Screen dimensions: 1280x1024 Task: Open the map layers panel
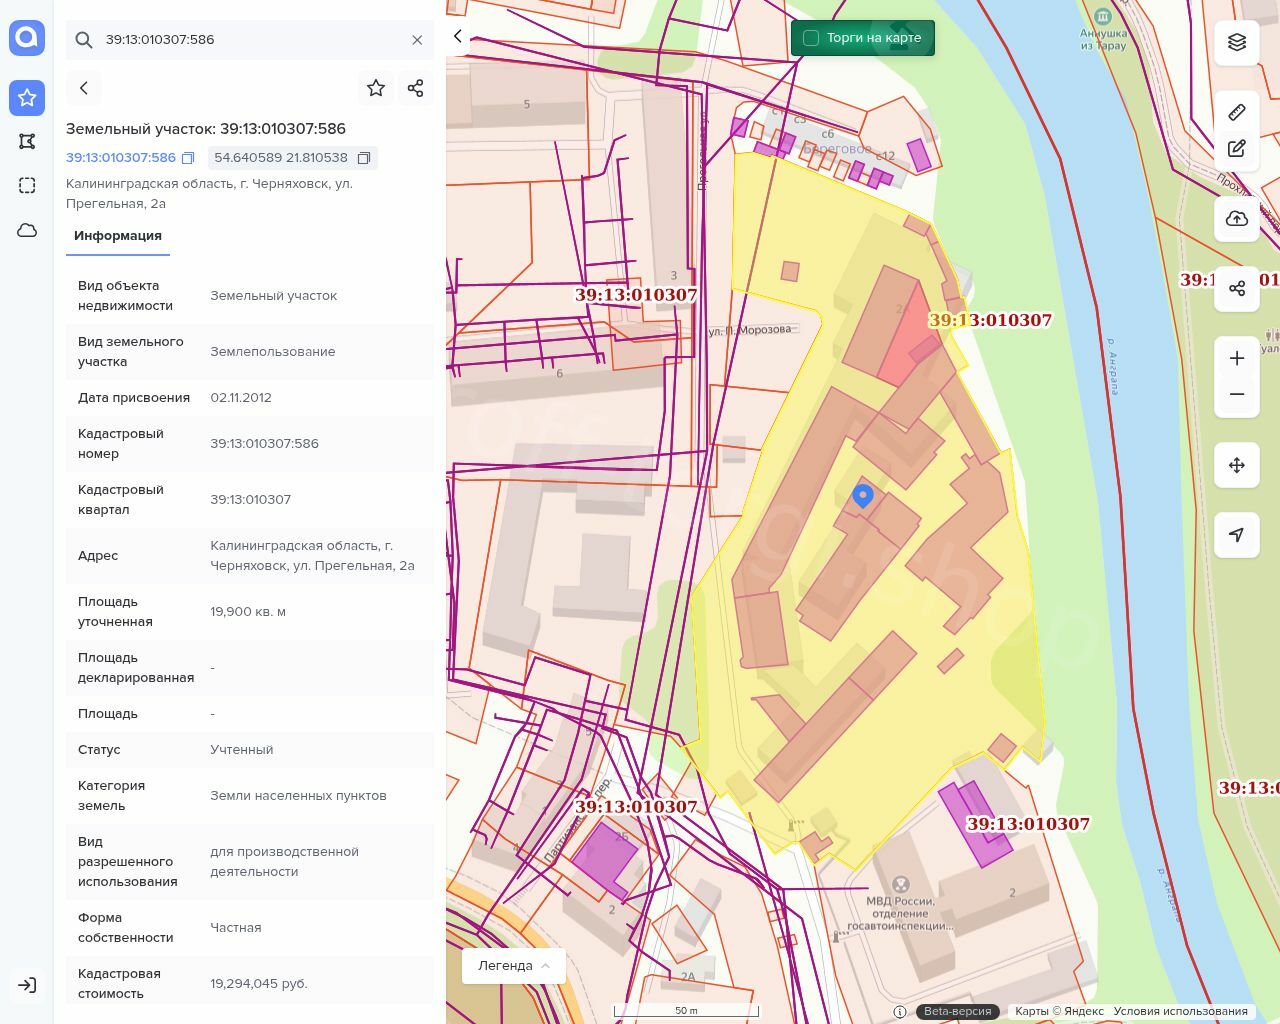point(1237,42)
